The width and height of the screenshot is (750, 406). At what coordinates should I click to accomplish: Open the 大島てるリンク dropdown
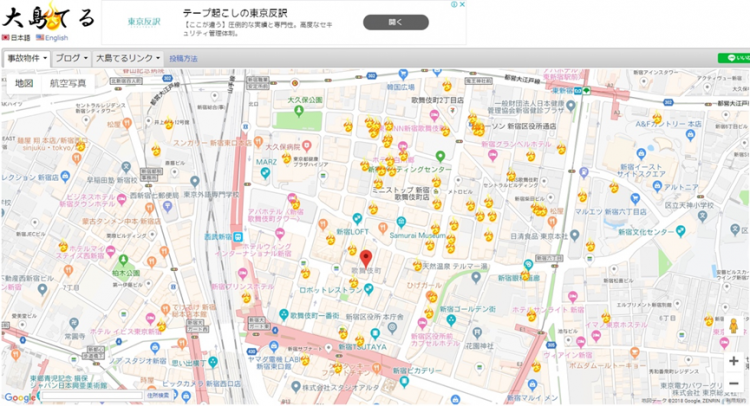click(128, 58)
